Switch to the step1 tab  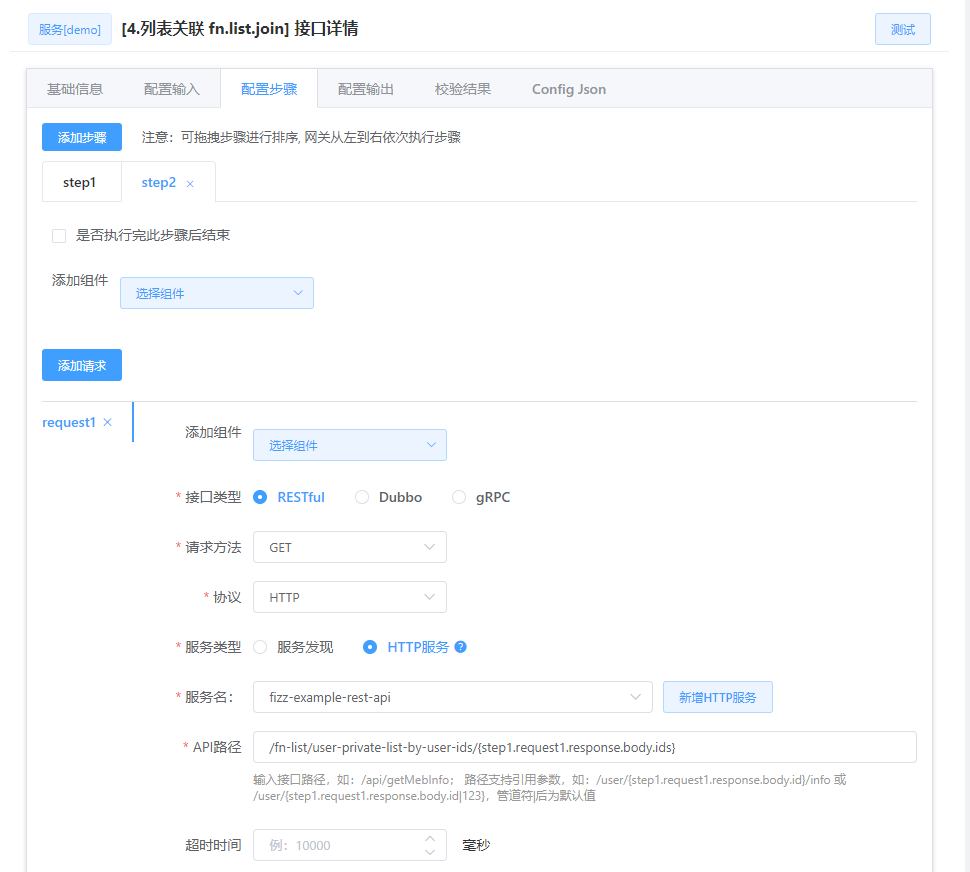point(81,183)
